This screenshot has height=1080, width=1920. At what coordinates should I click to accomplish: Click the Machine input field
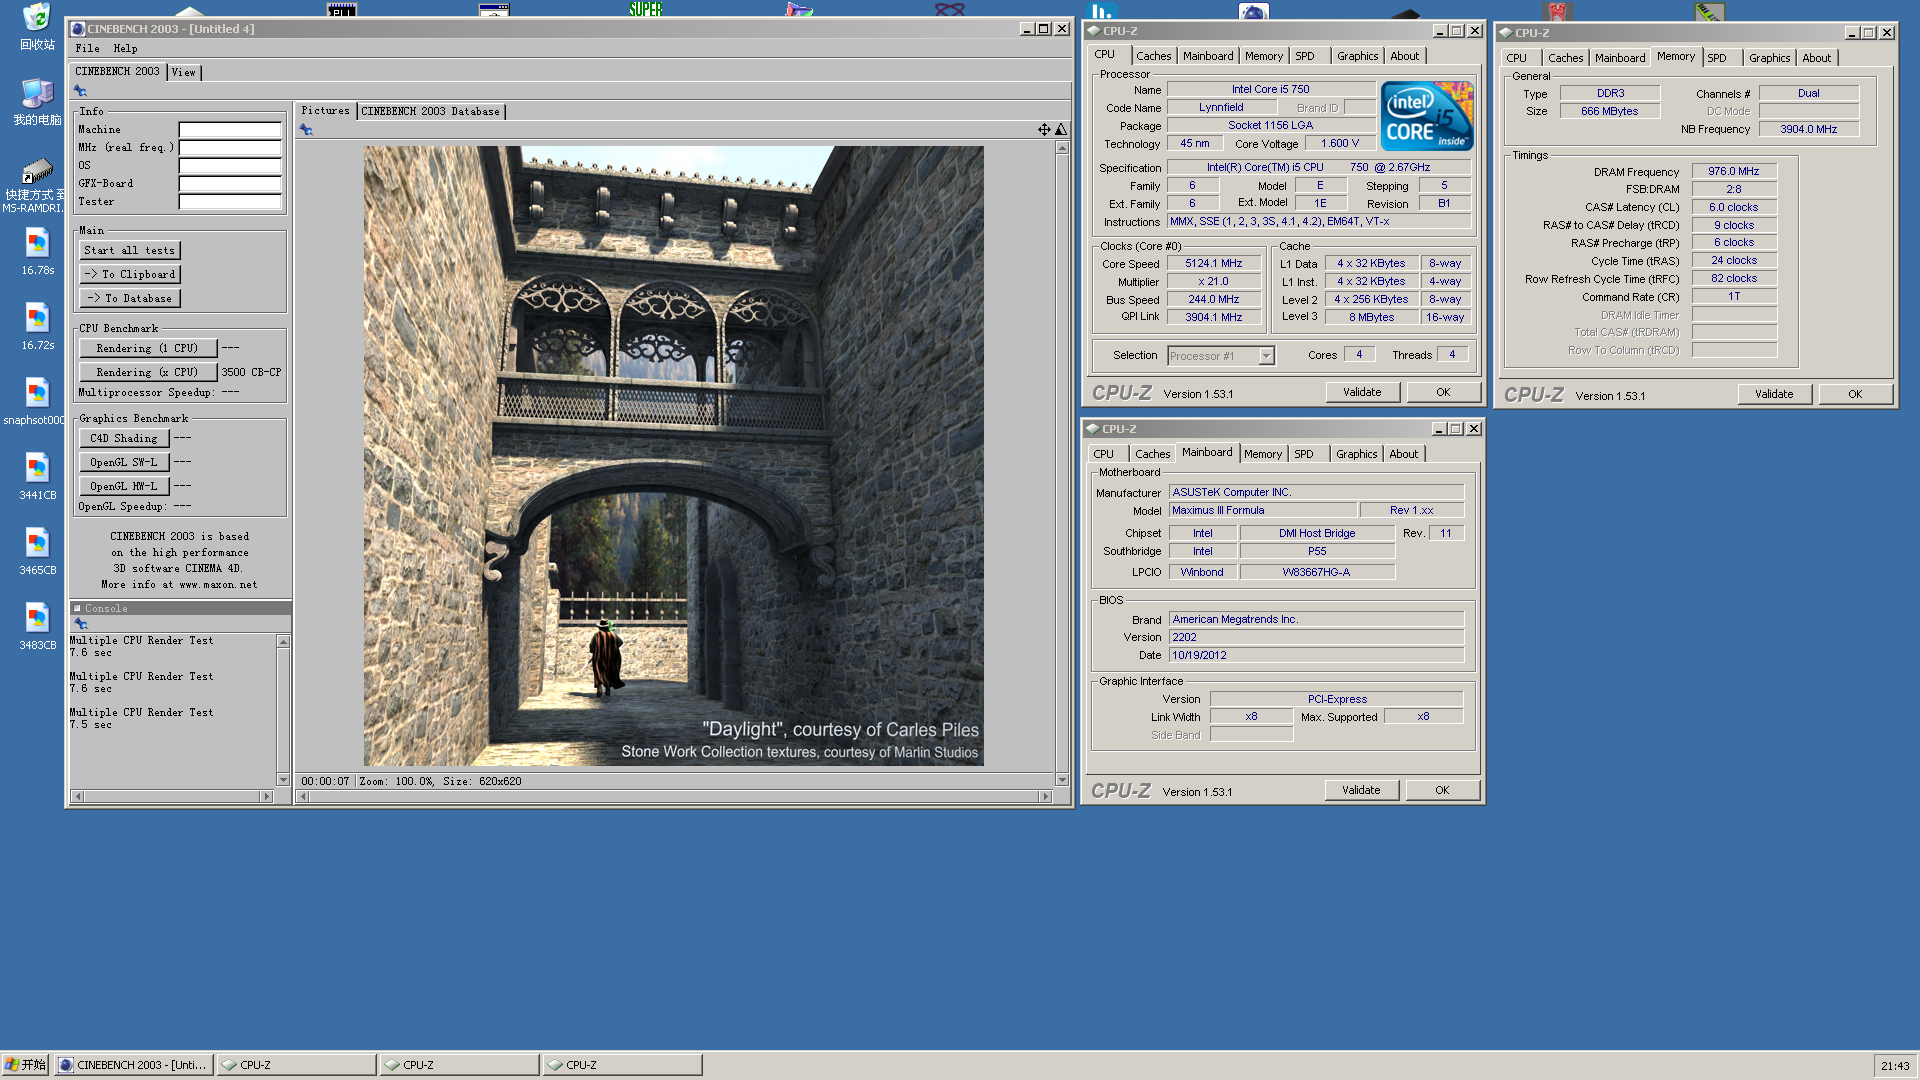tap(230, 130)
